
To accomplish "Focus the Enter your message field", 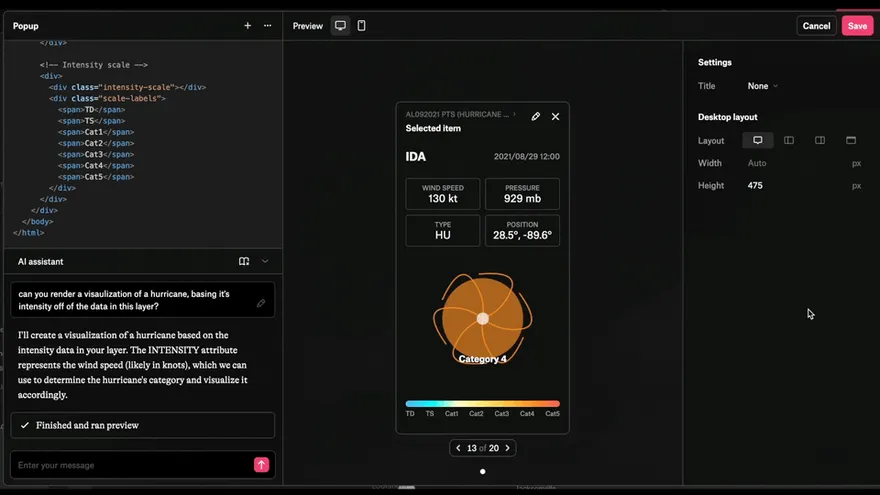I will [x=132, y=465].
